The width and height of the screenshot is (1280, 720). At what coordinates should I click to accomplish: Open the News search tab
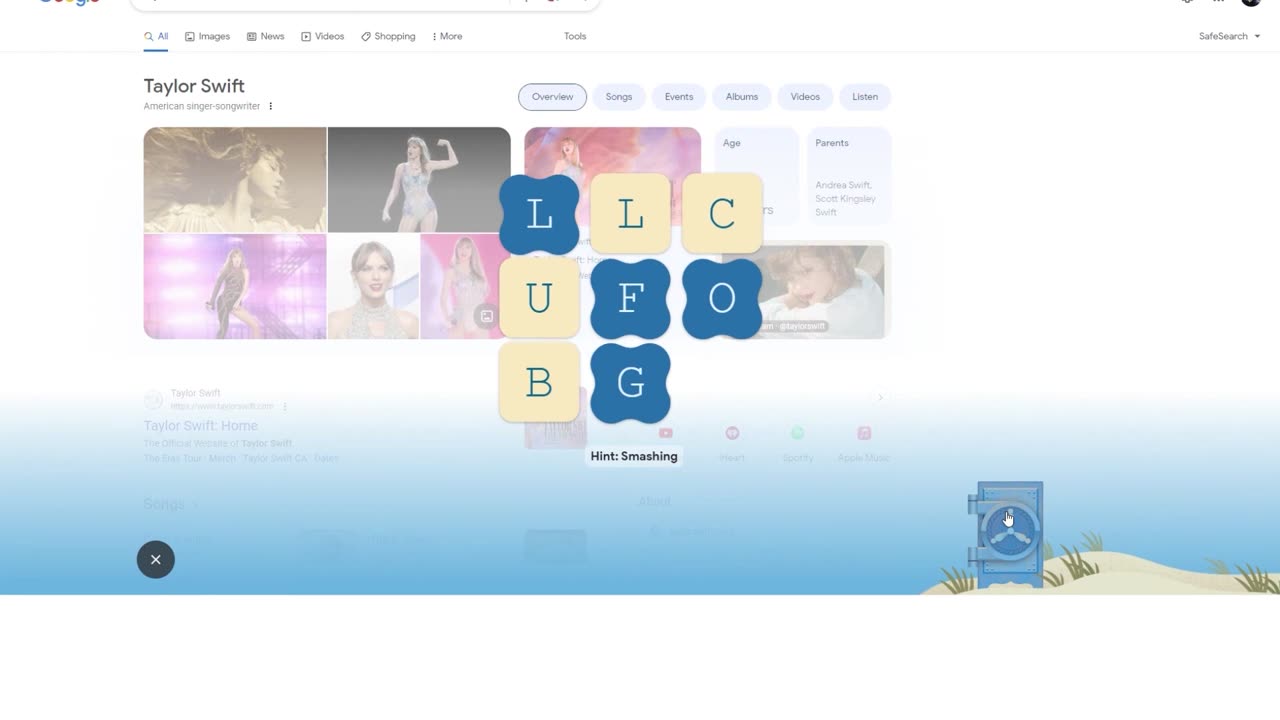pyautogui.click(x=265, y=36)
